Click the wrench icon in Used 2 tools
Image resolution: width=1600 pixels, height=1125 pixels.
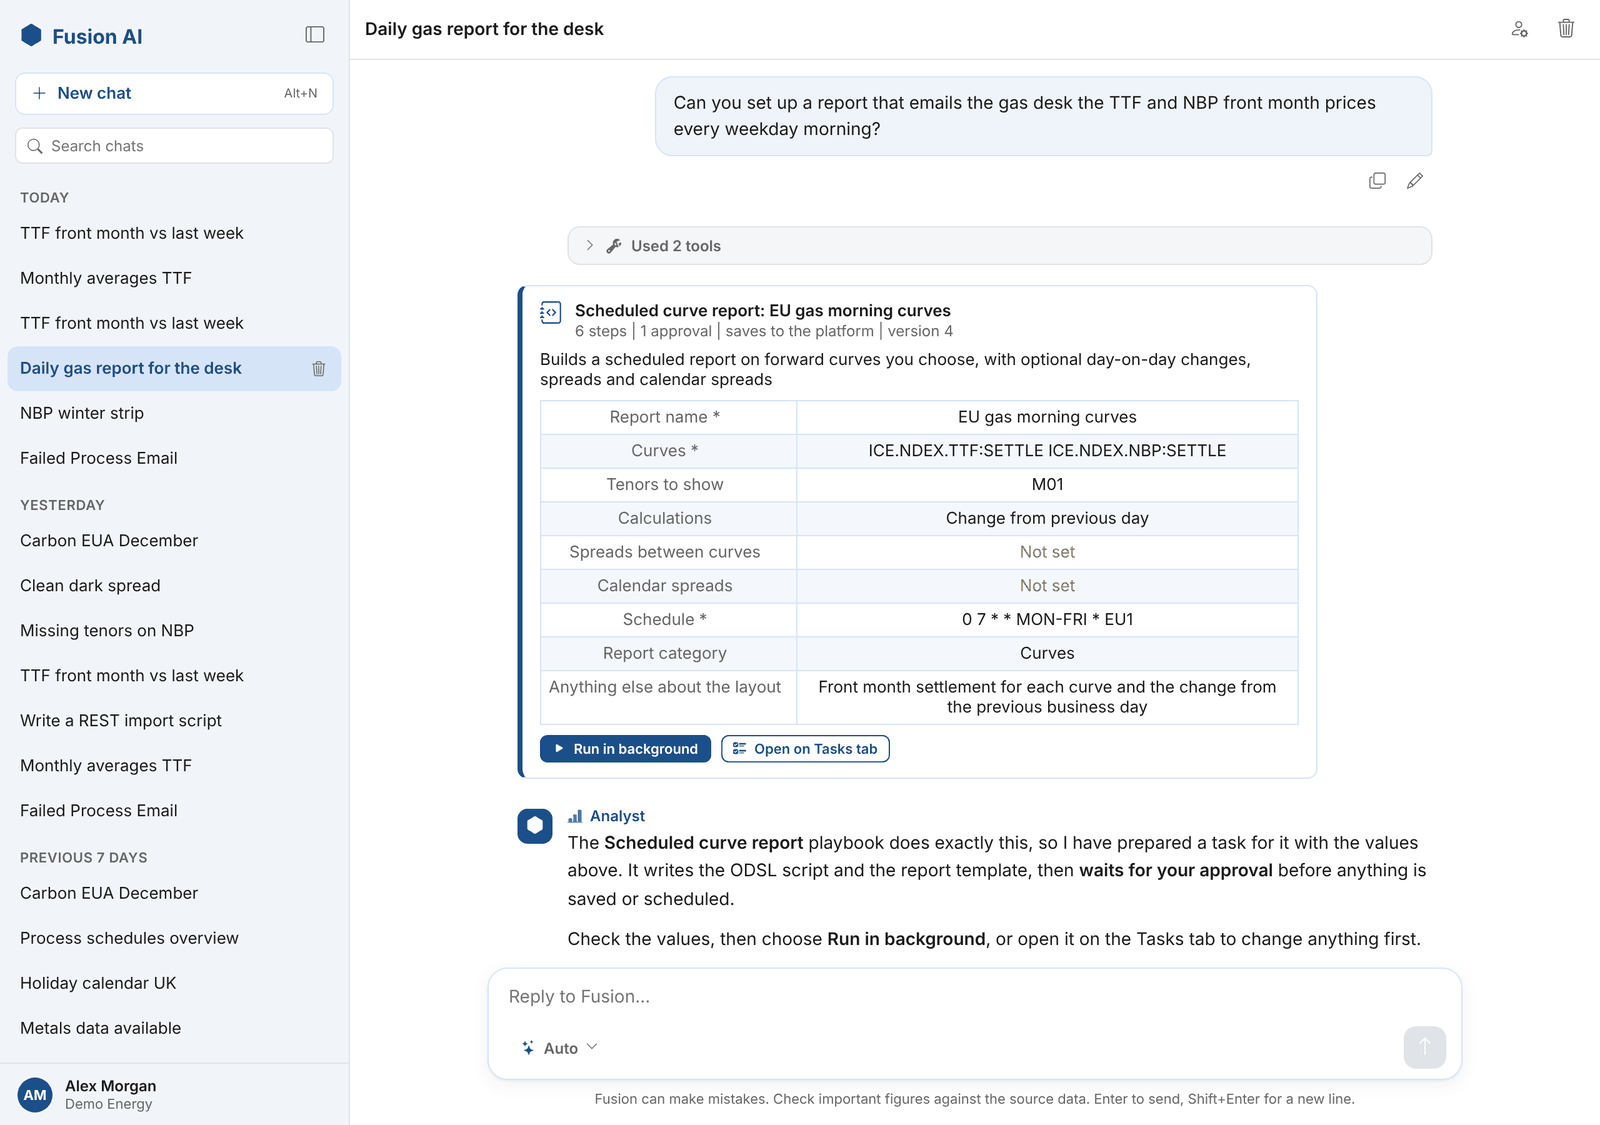614,246
